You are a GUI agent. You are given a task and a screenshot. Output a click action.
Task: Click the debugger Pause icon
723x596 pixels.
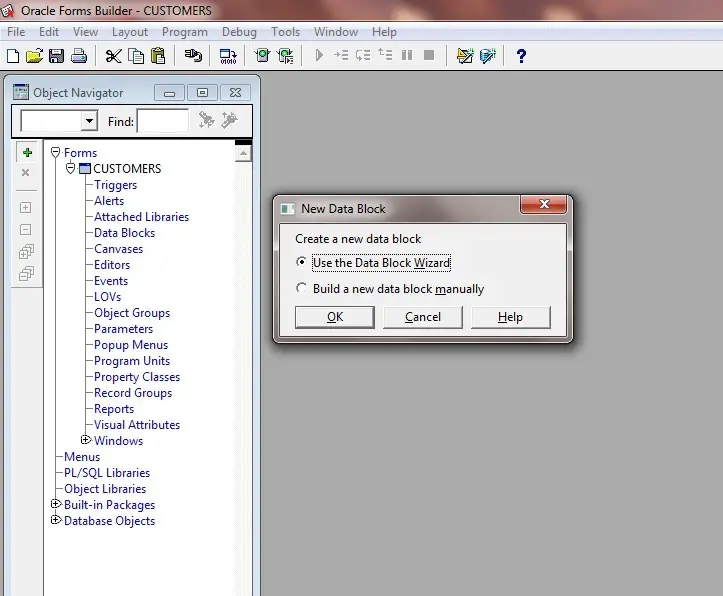click(407, 55)
